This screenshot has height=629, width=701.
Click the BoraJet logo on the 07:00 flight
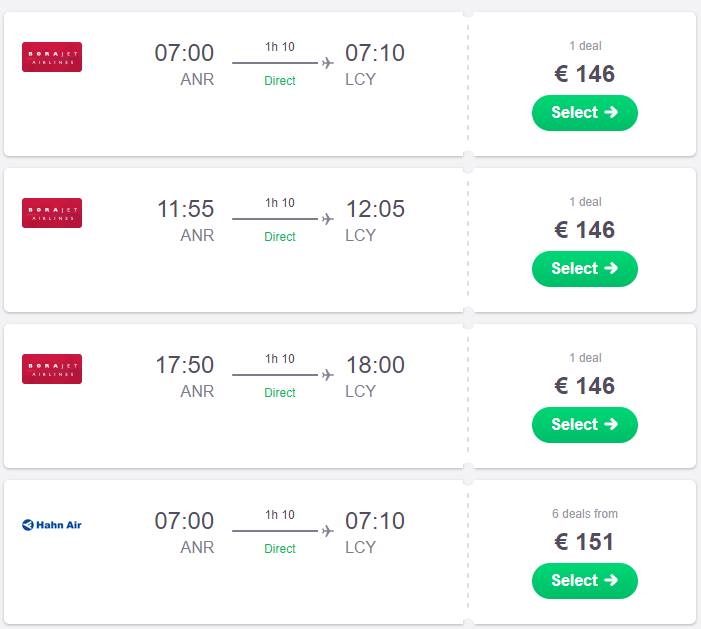52,57
